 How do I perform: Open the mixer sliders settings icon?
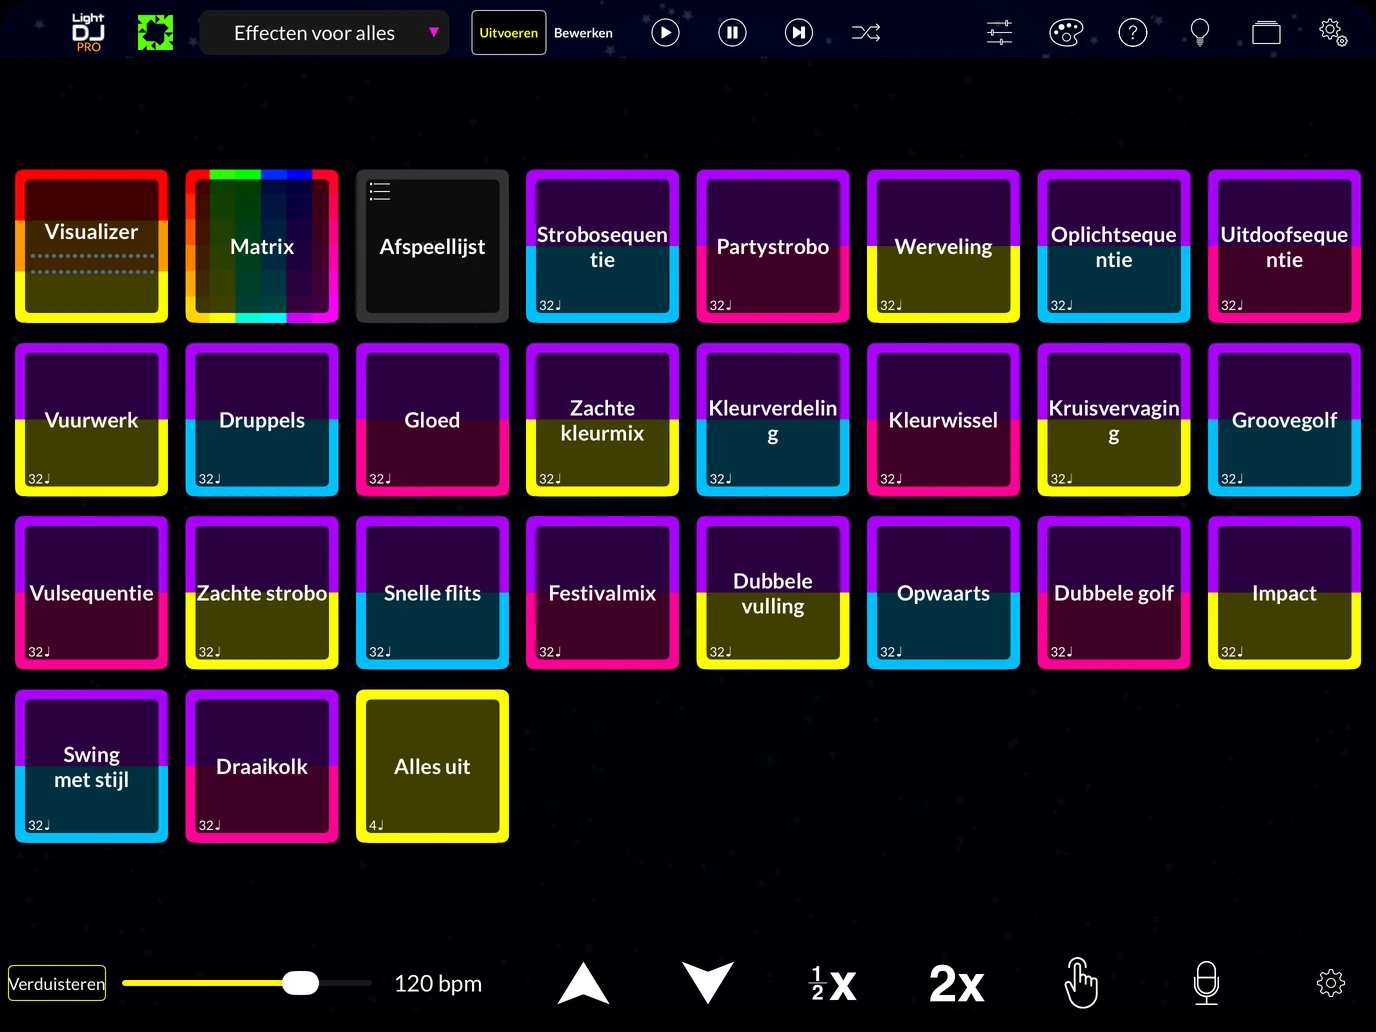(999, 33)
